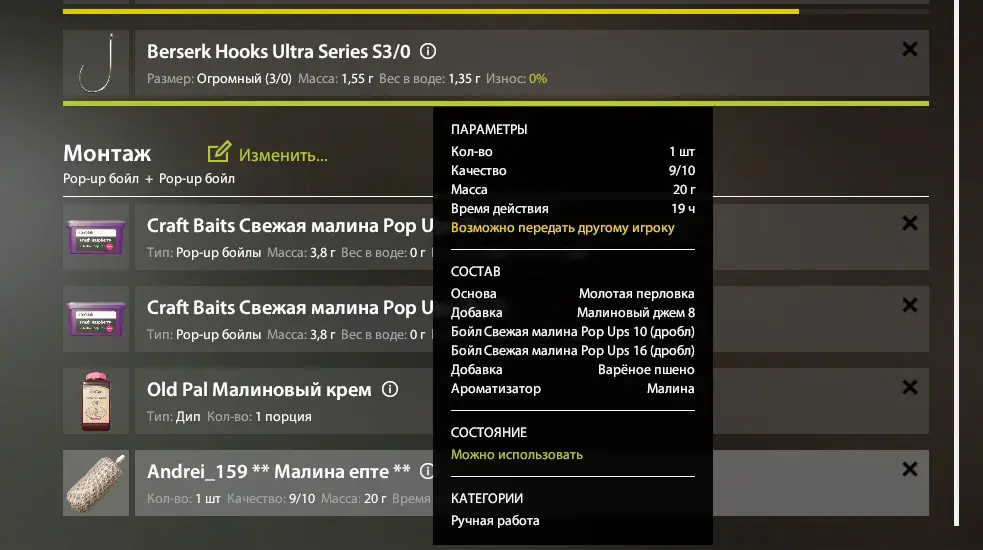Remove the second Craft Baits Pop Up boilie
Viewport: 983px width, 550px height.
click(x=910, y=305)
